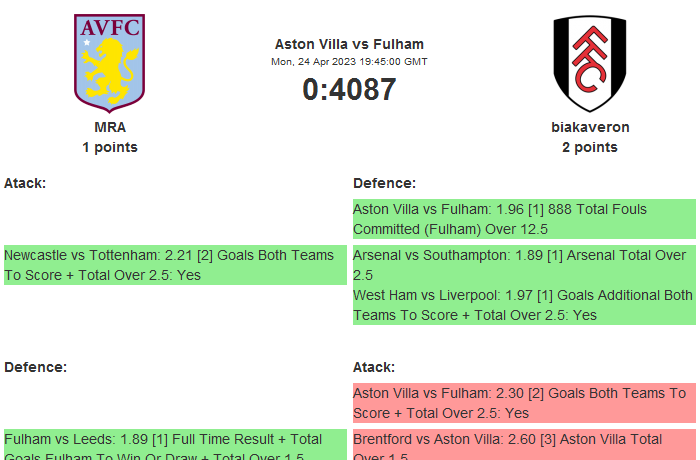
Task: Click the Fulham club crest
Action: point(590,62)
